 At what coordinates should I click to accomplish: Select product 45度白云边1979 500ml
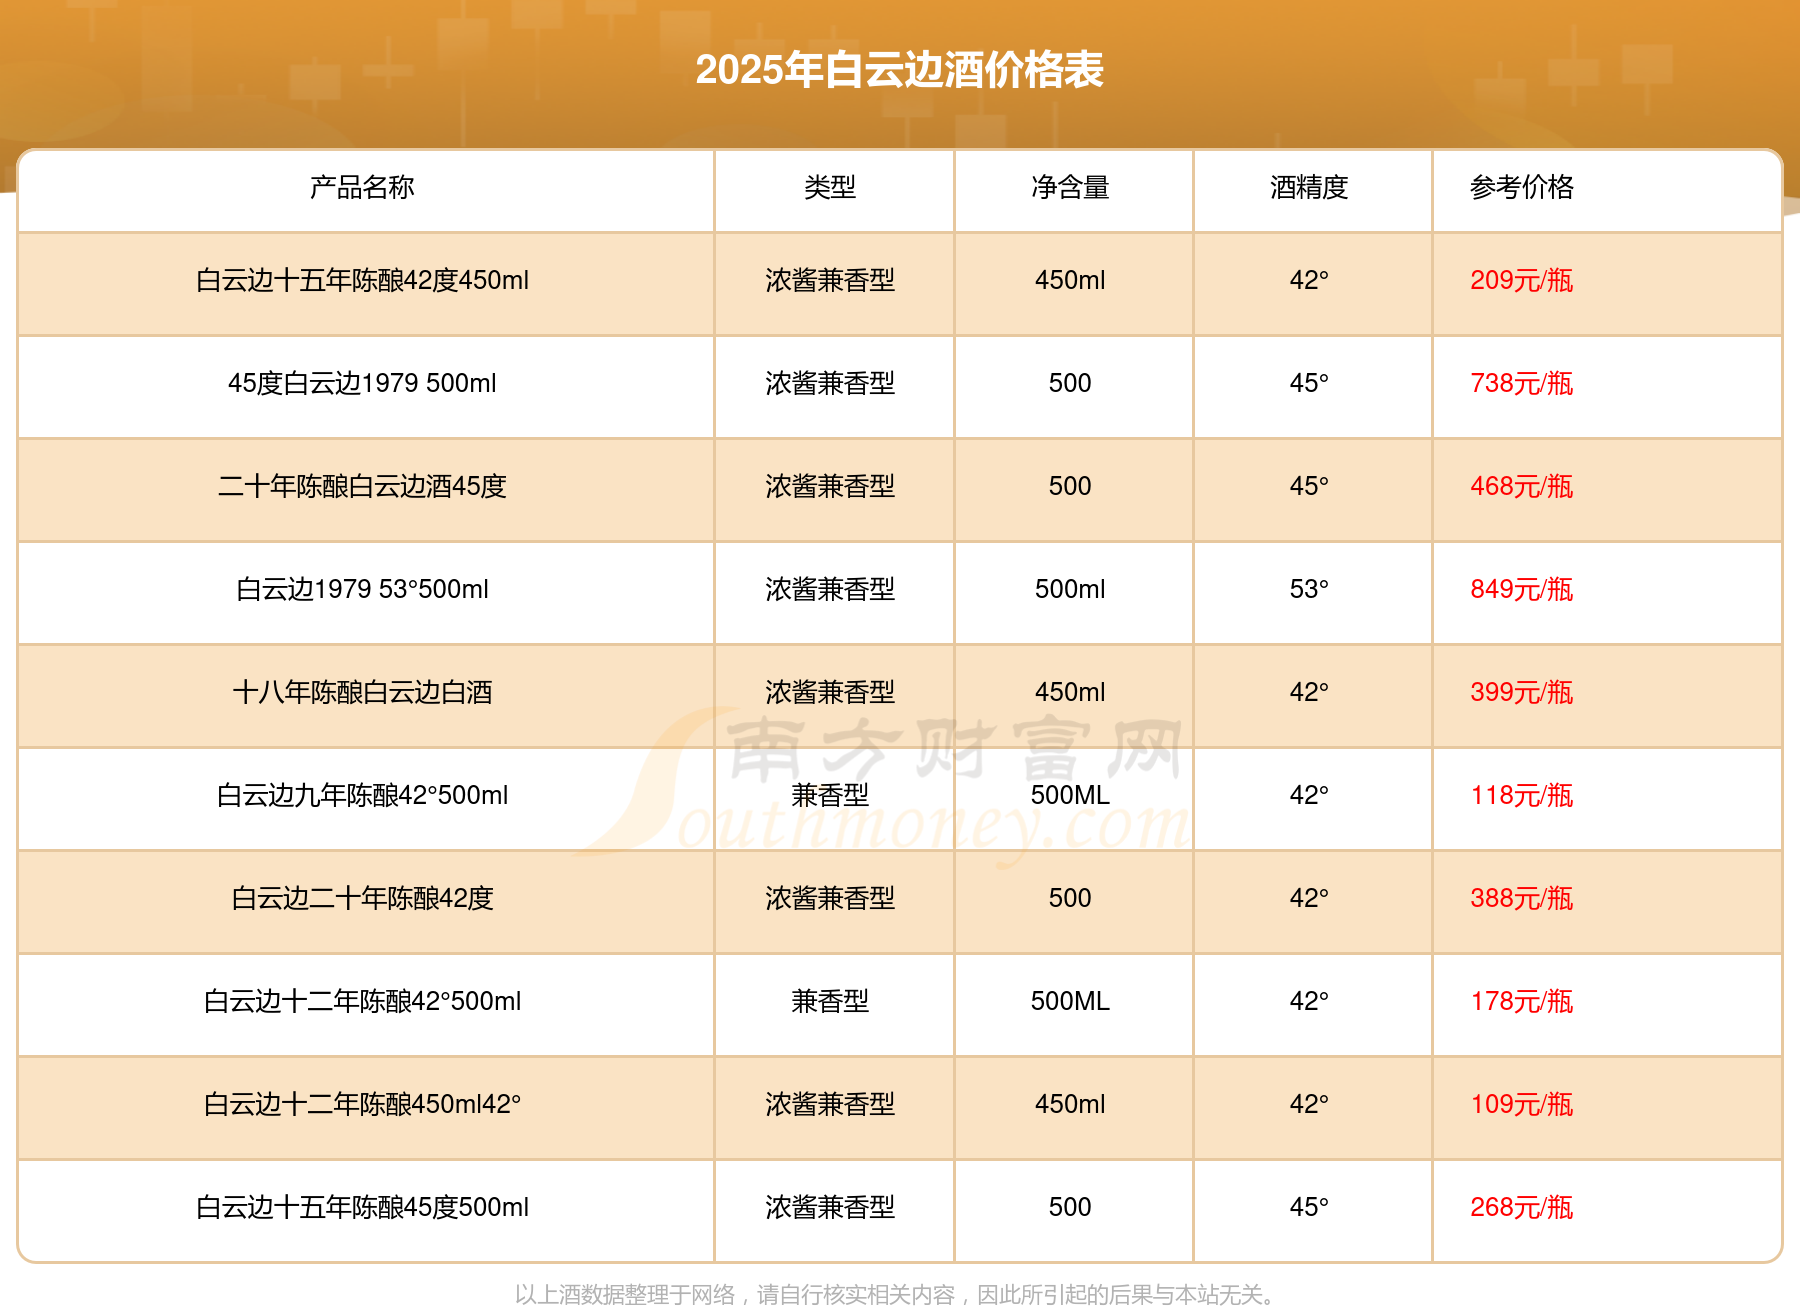[362, 383]
